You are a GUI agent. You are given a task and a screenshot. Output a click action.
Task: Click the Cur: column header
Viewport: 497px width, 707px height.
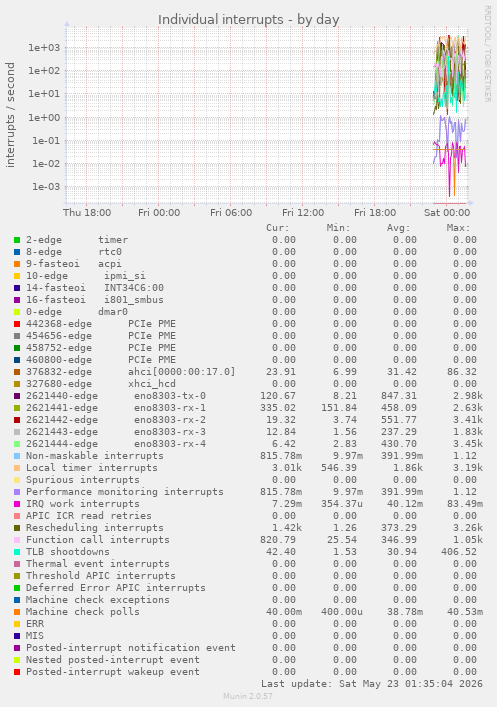click(x=277, y=228)
